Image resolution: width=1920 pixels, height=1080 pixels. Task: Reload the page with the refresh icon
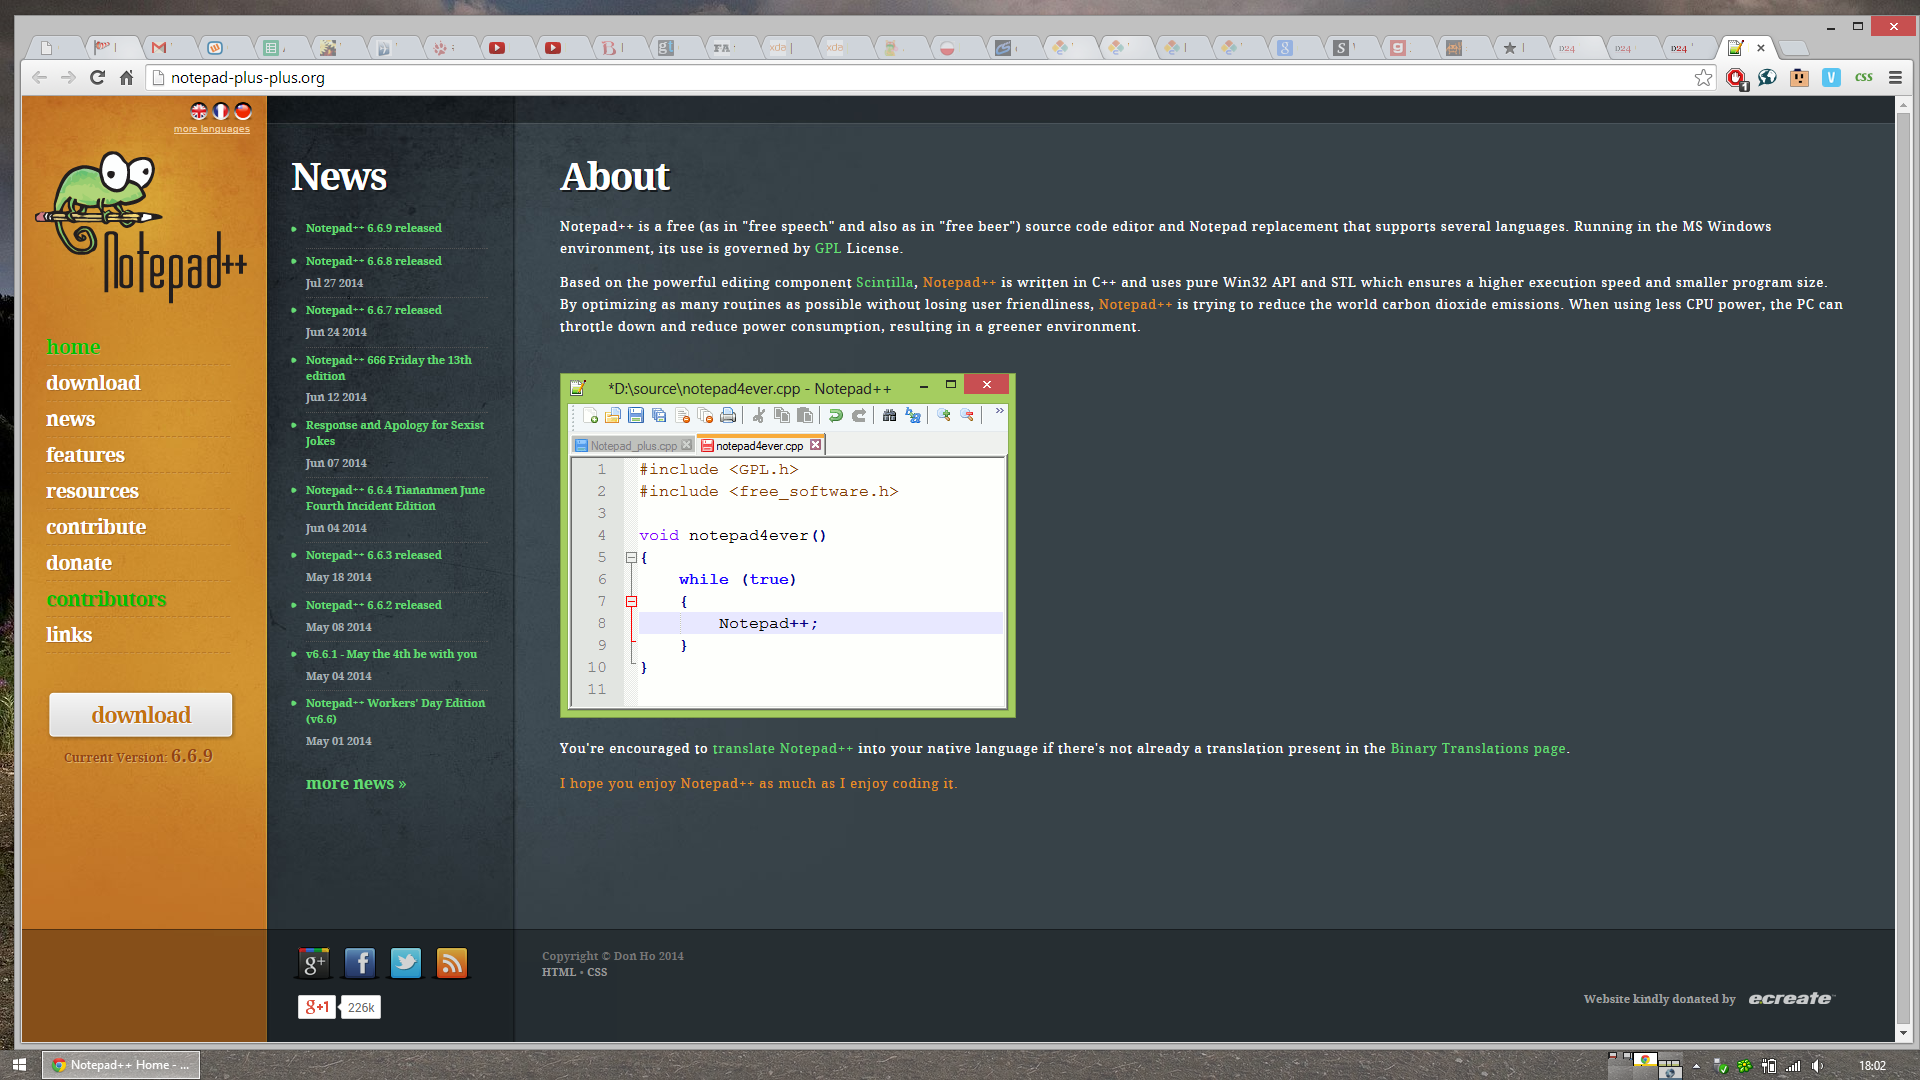pos(97,78)
